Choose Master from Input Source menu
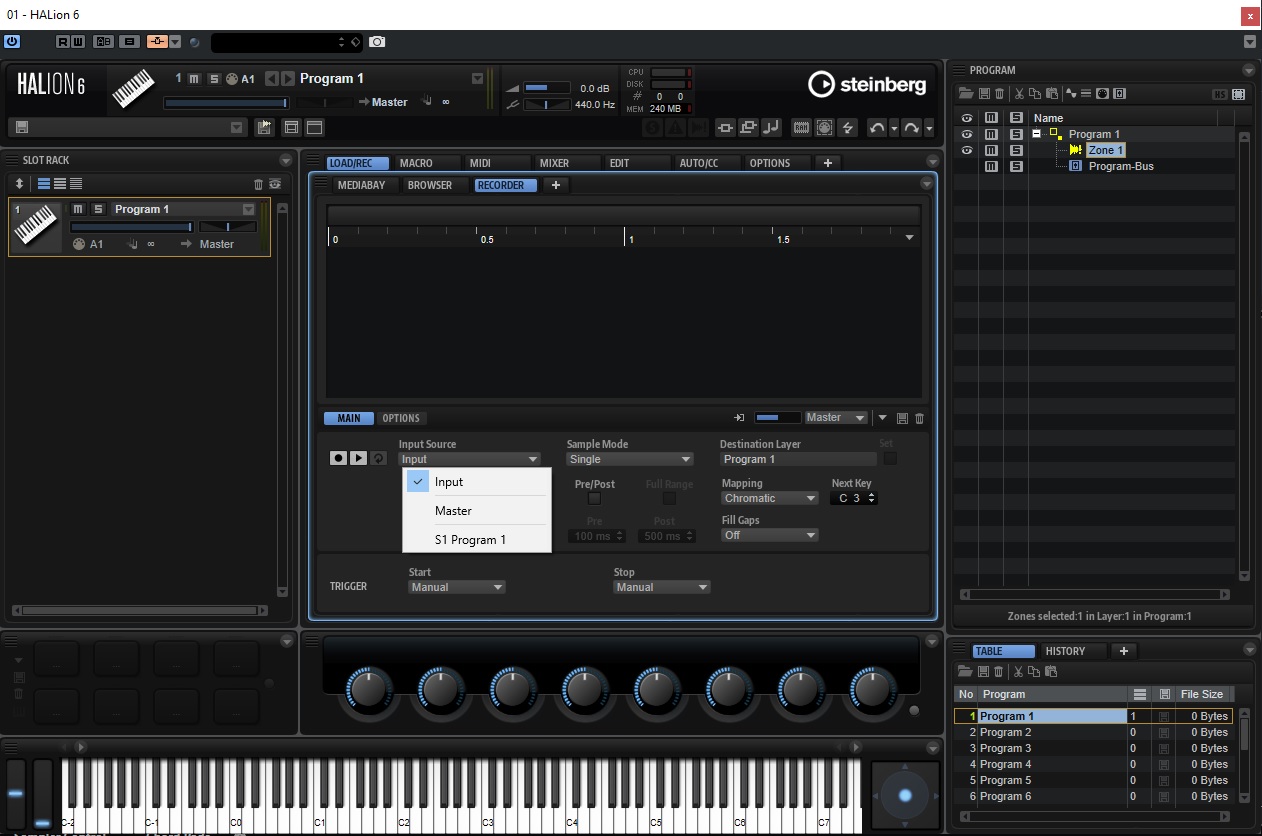 (x=476, y=511)
